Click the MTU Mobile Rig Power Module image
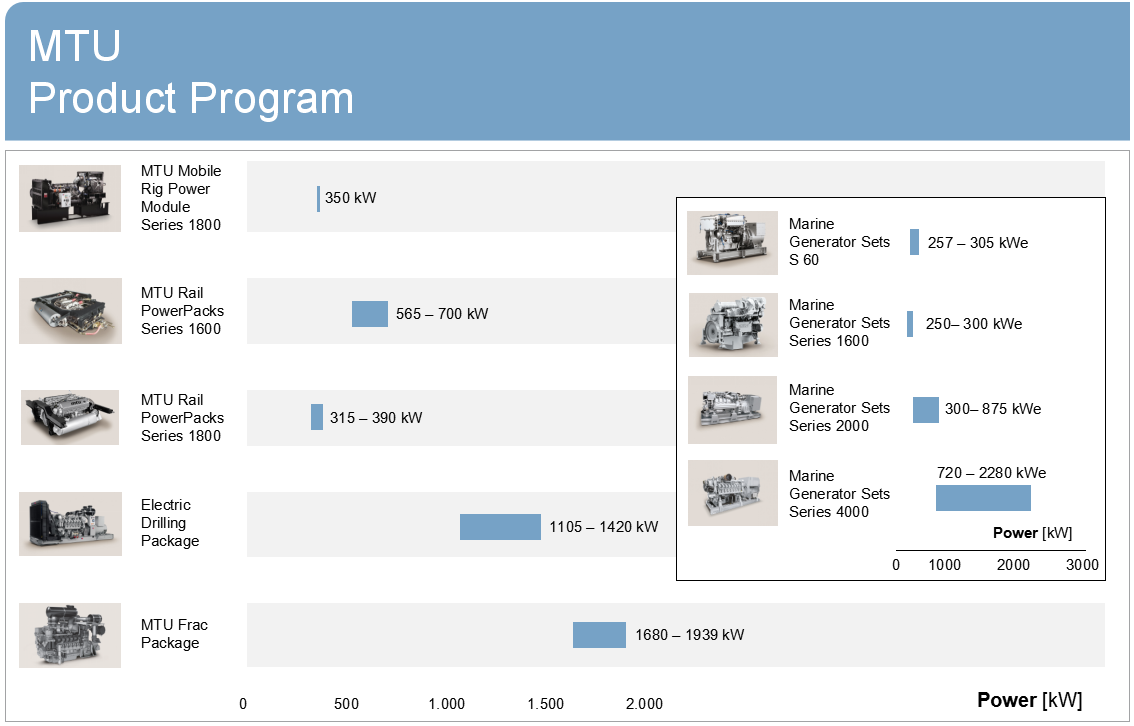 tap(70, 198)
